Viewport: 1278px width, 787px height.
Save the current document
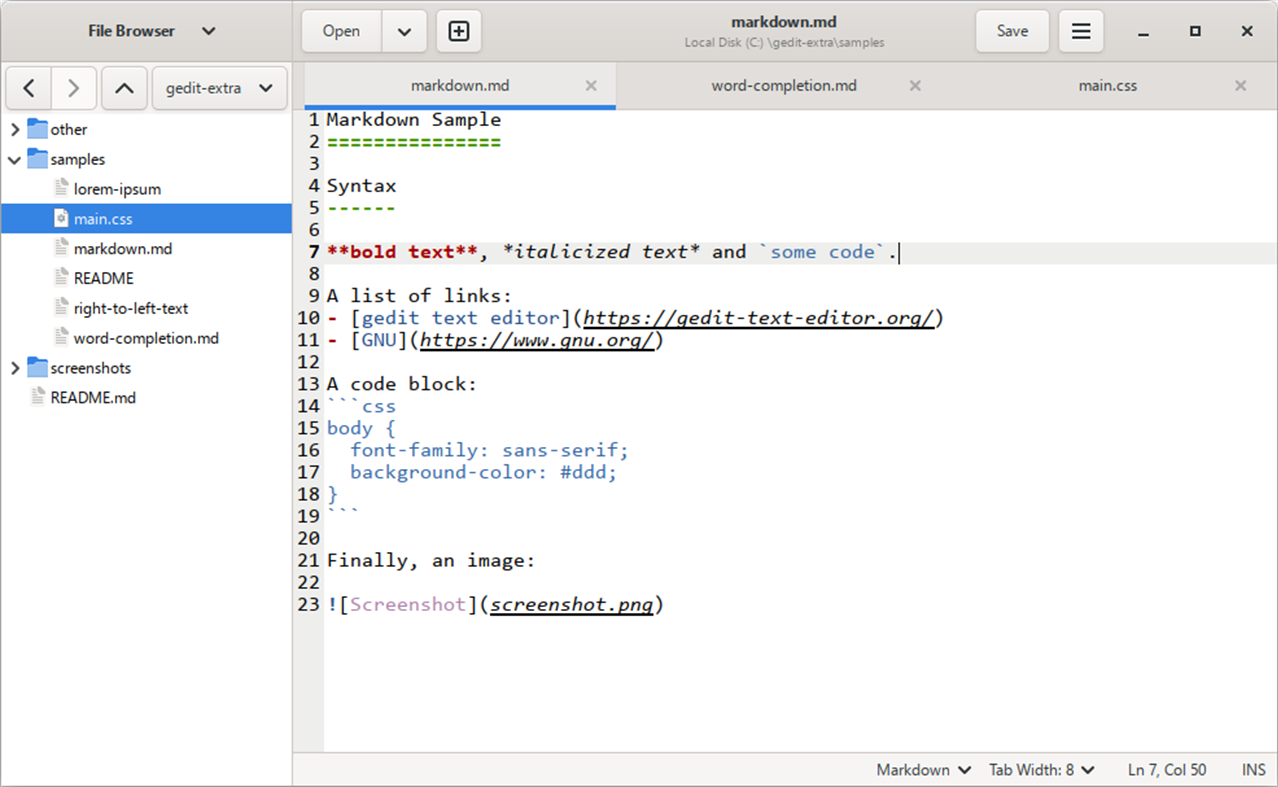tap(1012, 31)
